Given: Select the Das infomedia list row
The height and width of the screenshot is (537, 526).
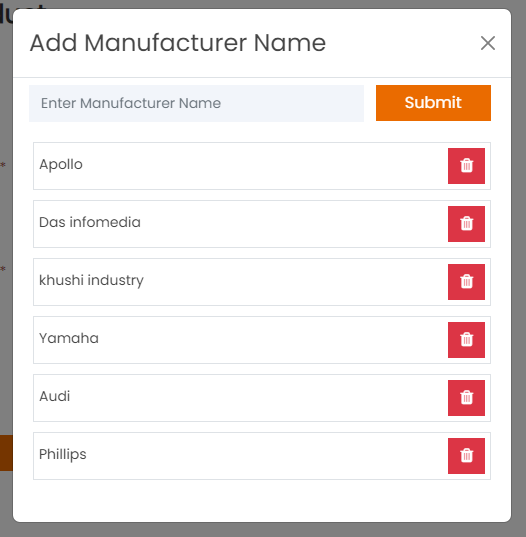Looking at the screenshot, I should coord(262,224).
